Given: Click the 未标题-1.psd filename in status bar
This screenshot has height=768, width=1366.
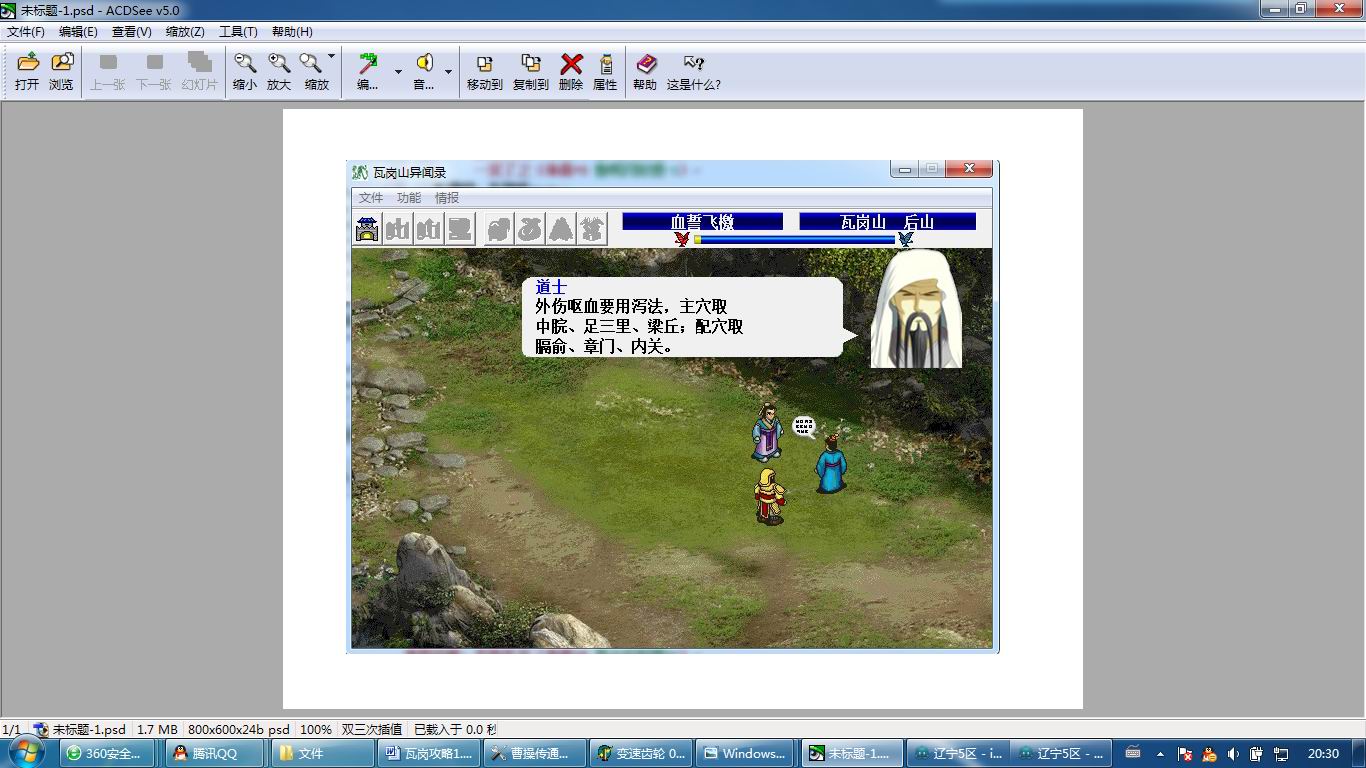Looking at the screenshot, I should coord(89,730).
